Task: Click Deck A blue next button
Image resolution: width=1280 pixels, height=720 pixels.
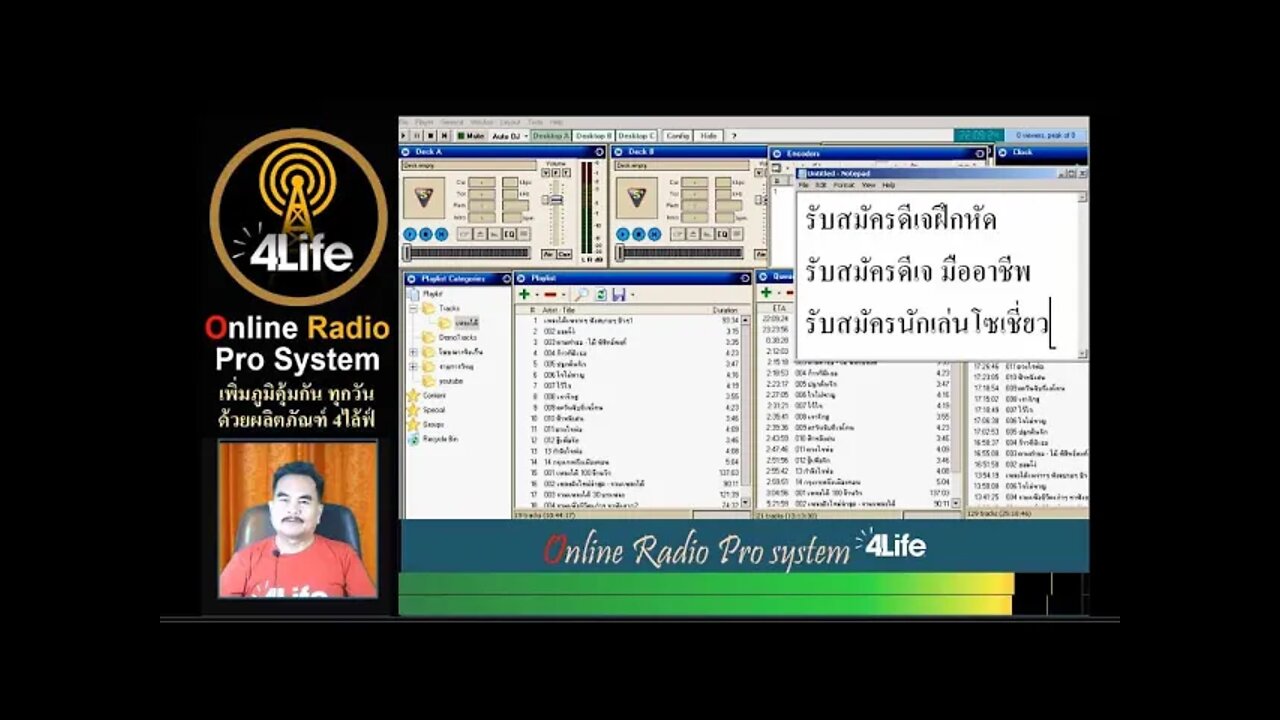Action: pos(442,234)
